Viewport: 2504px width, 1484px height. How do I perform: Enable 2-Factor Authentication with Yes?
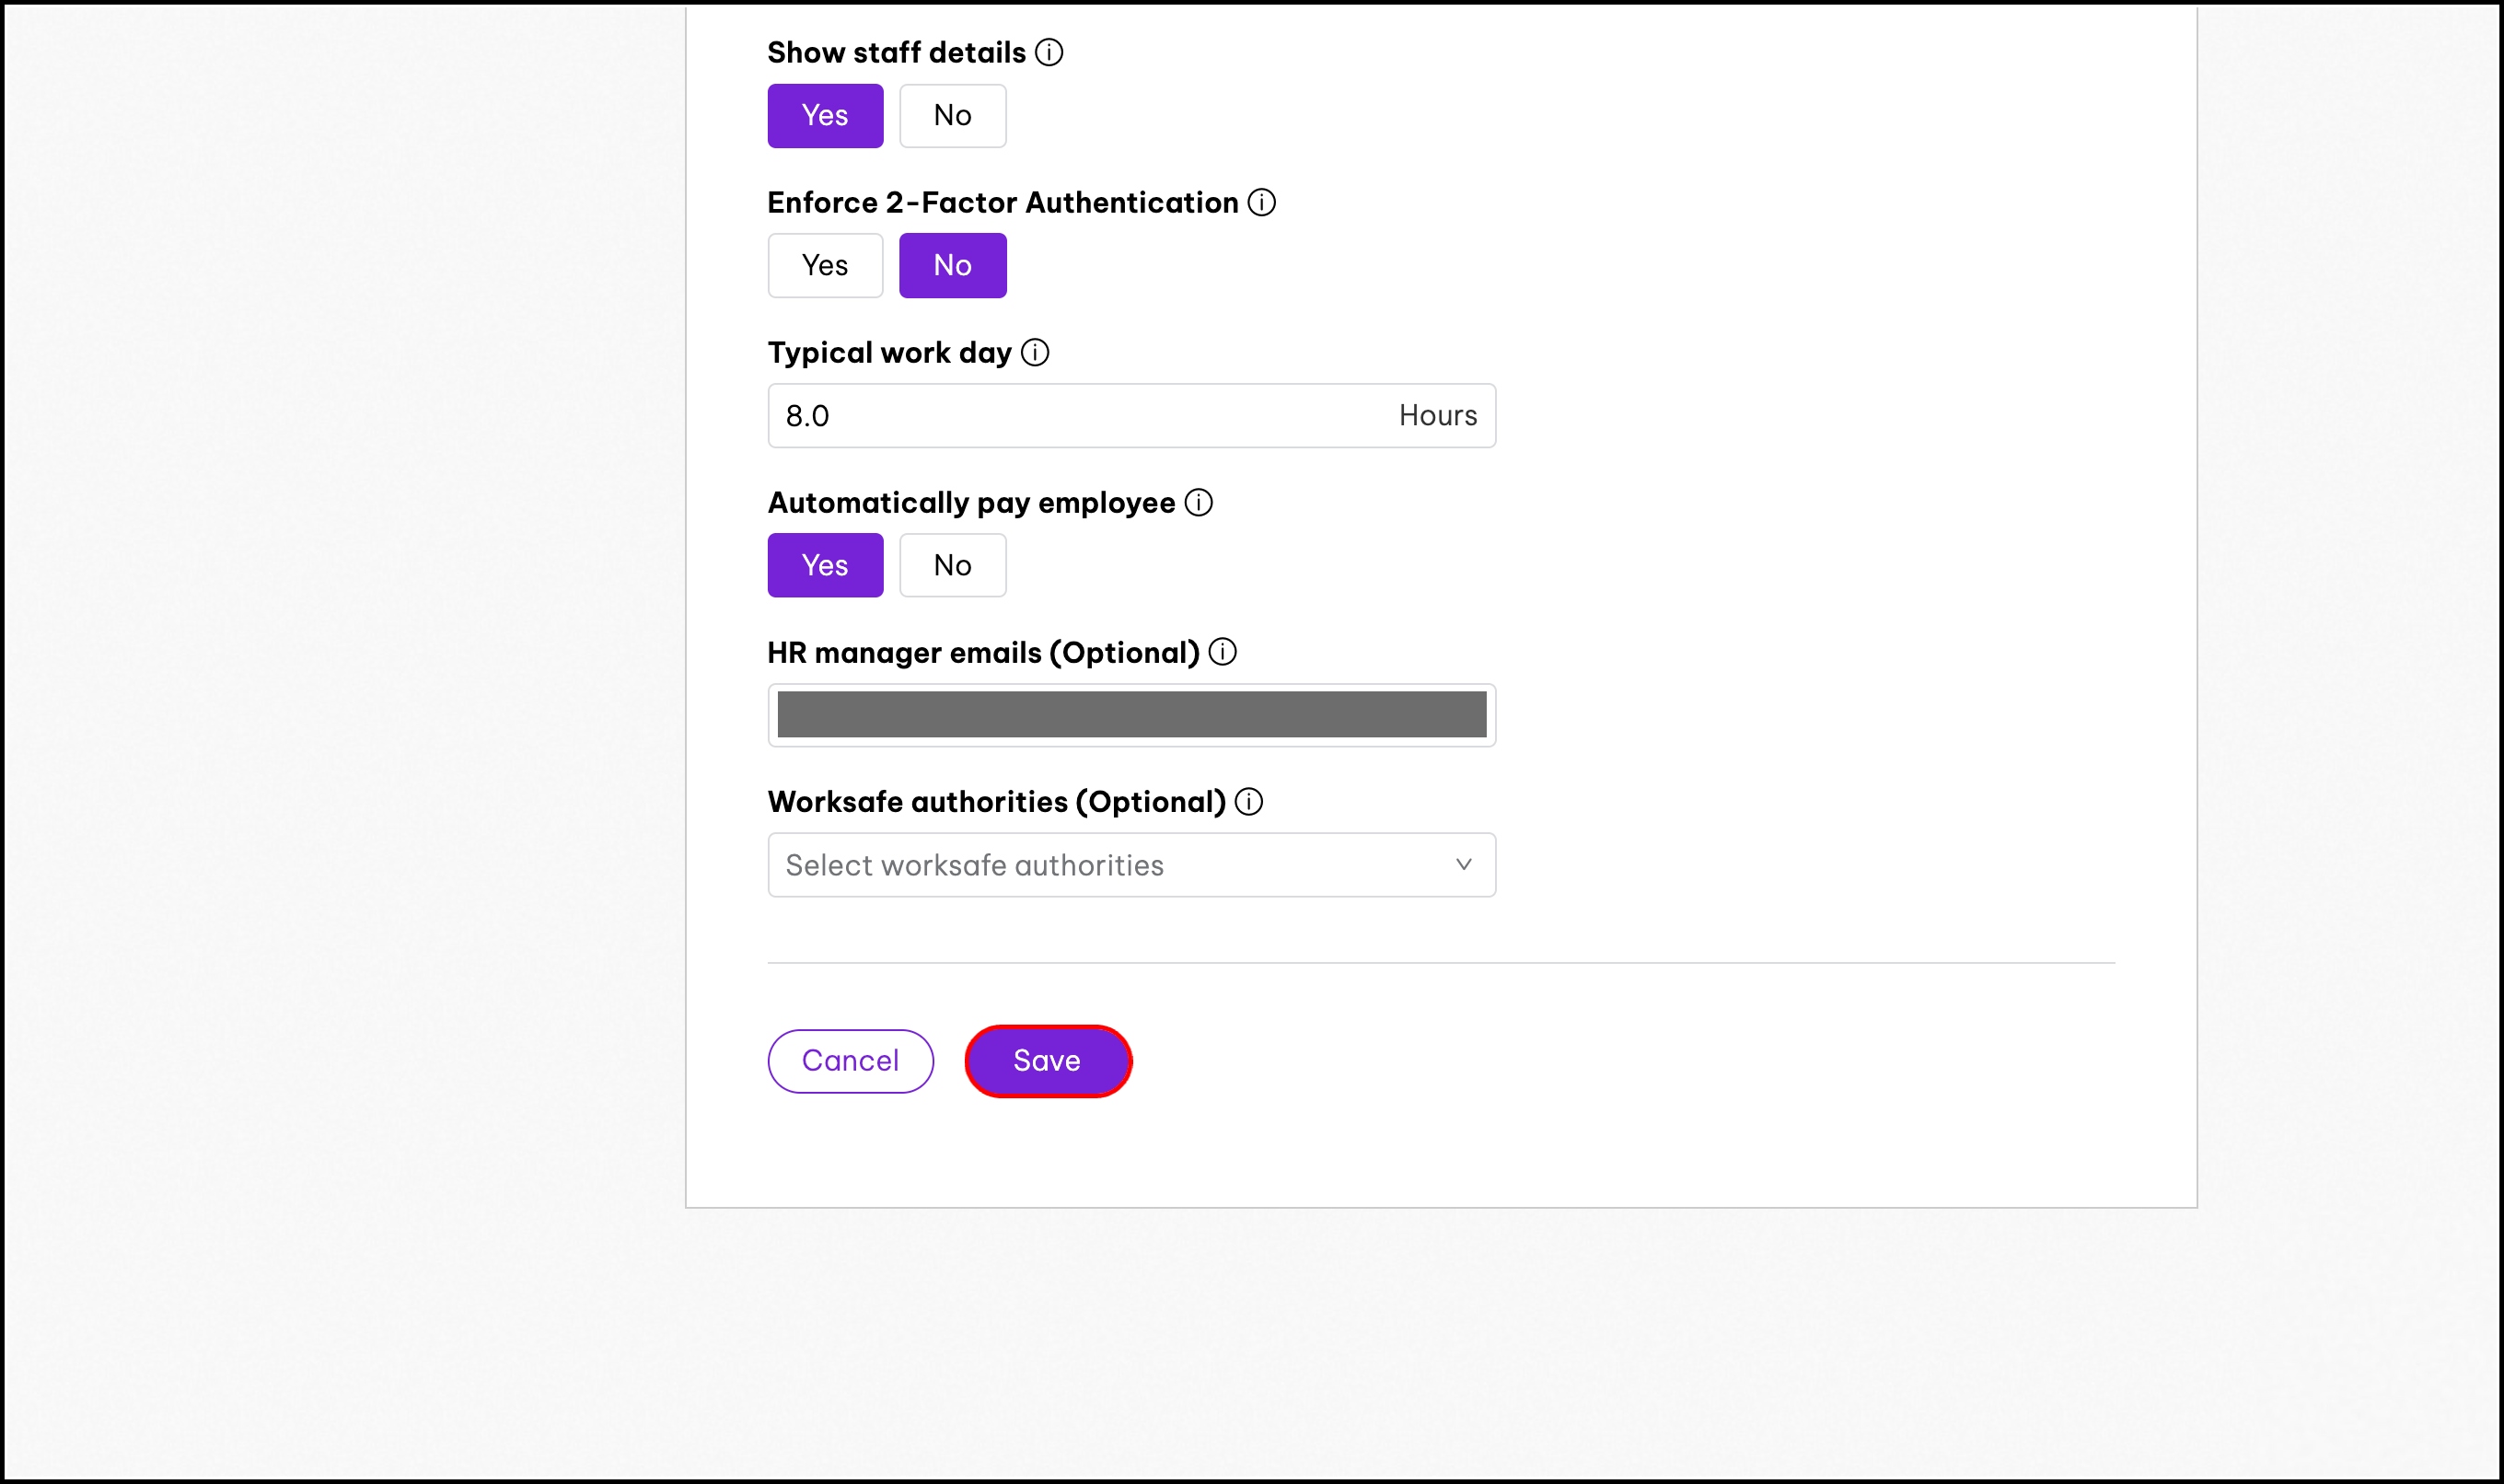[x=825, y=266]
